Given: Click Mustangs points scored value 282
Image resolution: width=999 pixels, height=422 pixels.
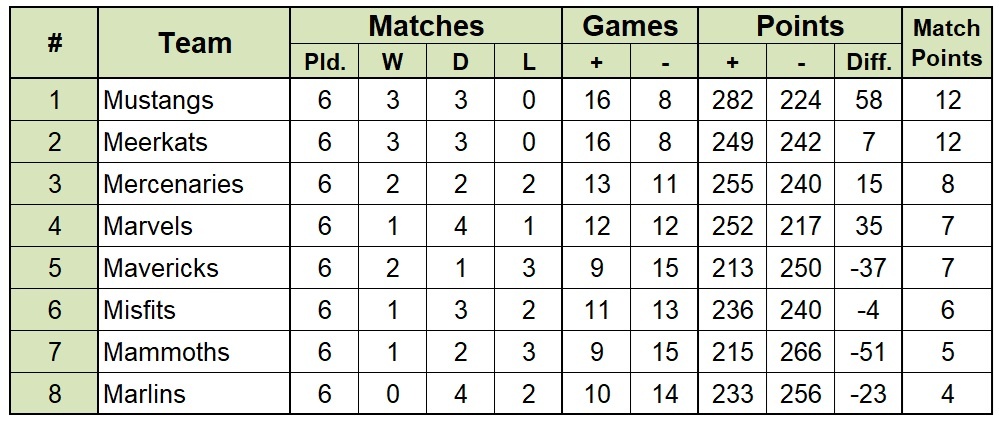Looking at the screenshot, I should (x=733, y=99).
